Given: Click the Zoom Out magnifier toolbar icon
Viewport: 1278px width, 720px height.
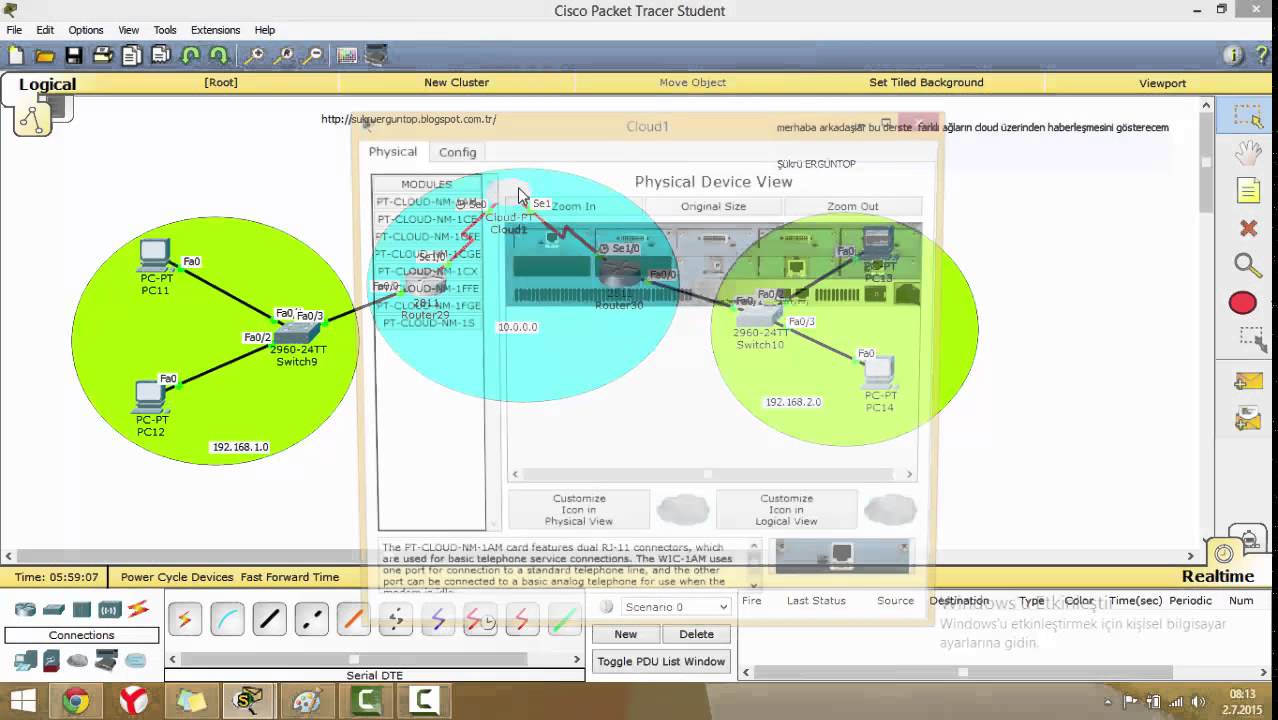Looking at the screenshot, I should [313, 56].
